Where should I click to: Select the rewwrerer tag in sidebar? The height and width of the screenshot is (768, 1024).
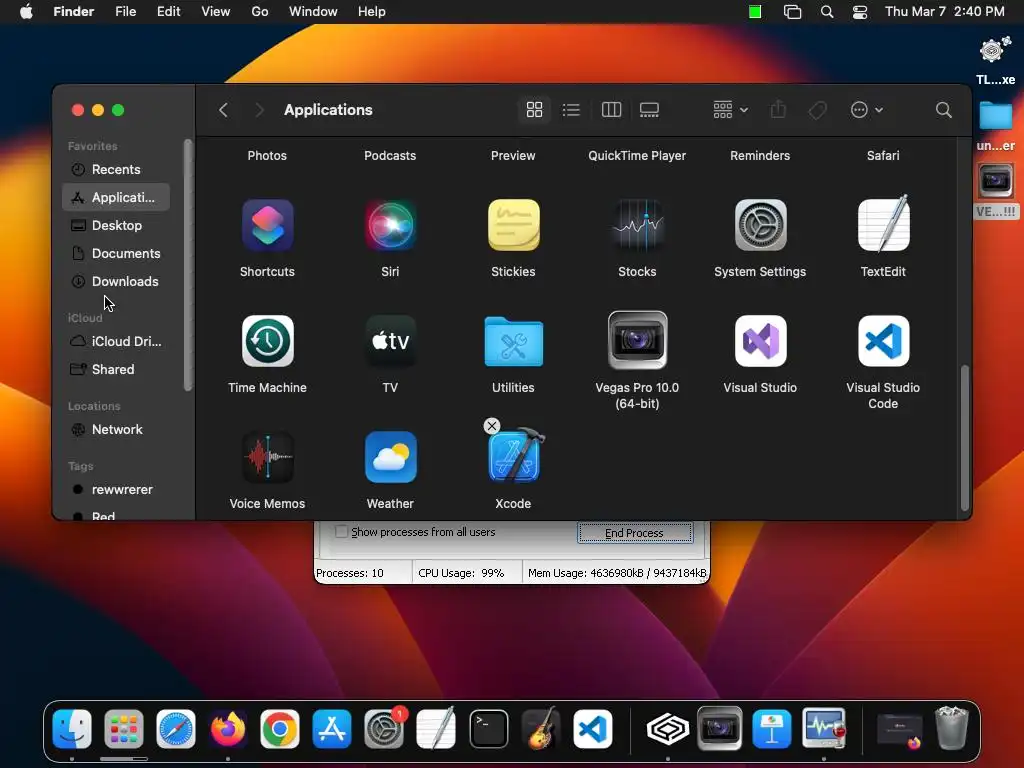tap(116, 490)
